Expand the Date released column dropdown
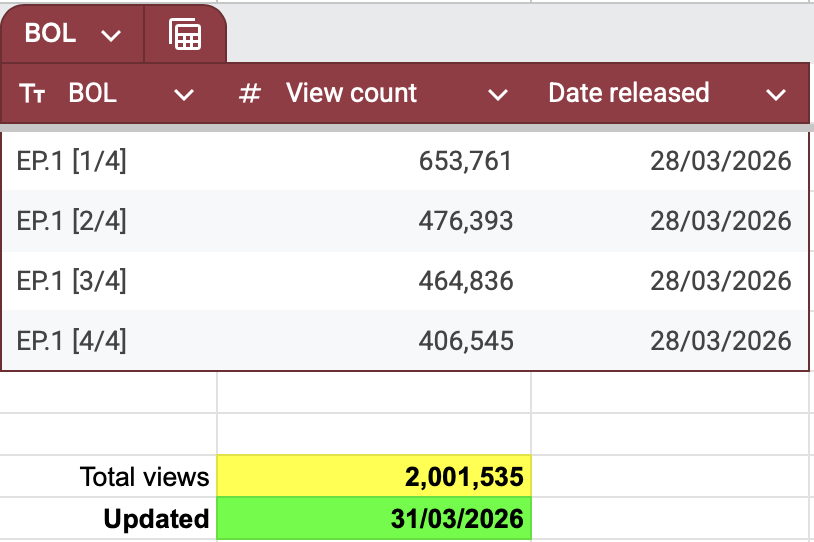The height and width of the screenshot is (542, 814). (776, 94)
